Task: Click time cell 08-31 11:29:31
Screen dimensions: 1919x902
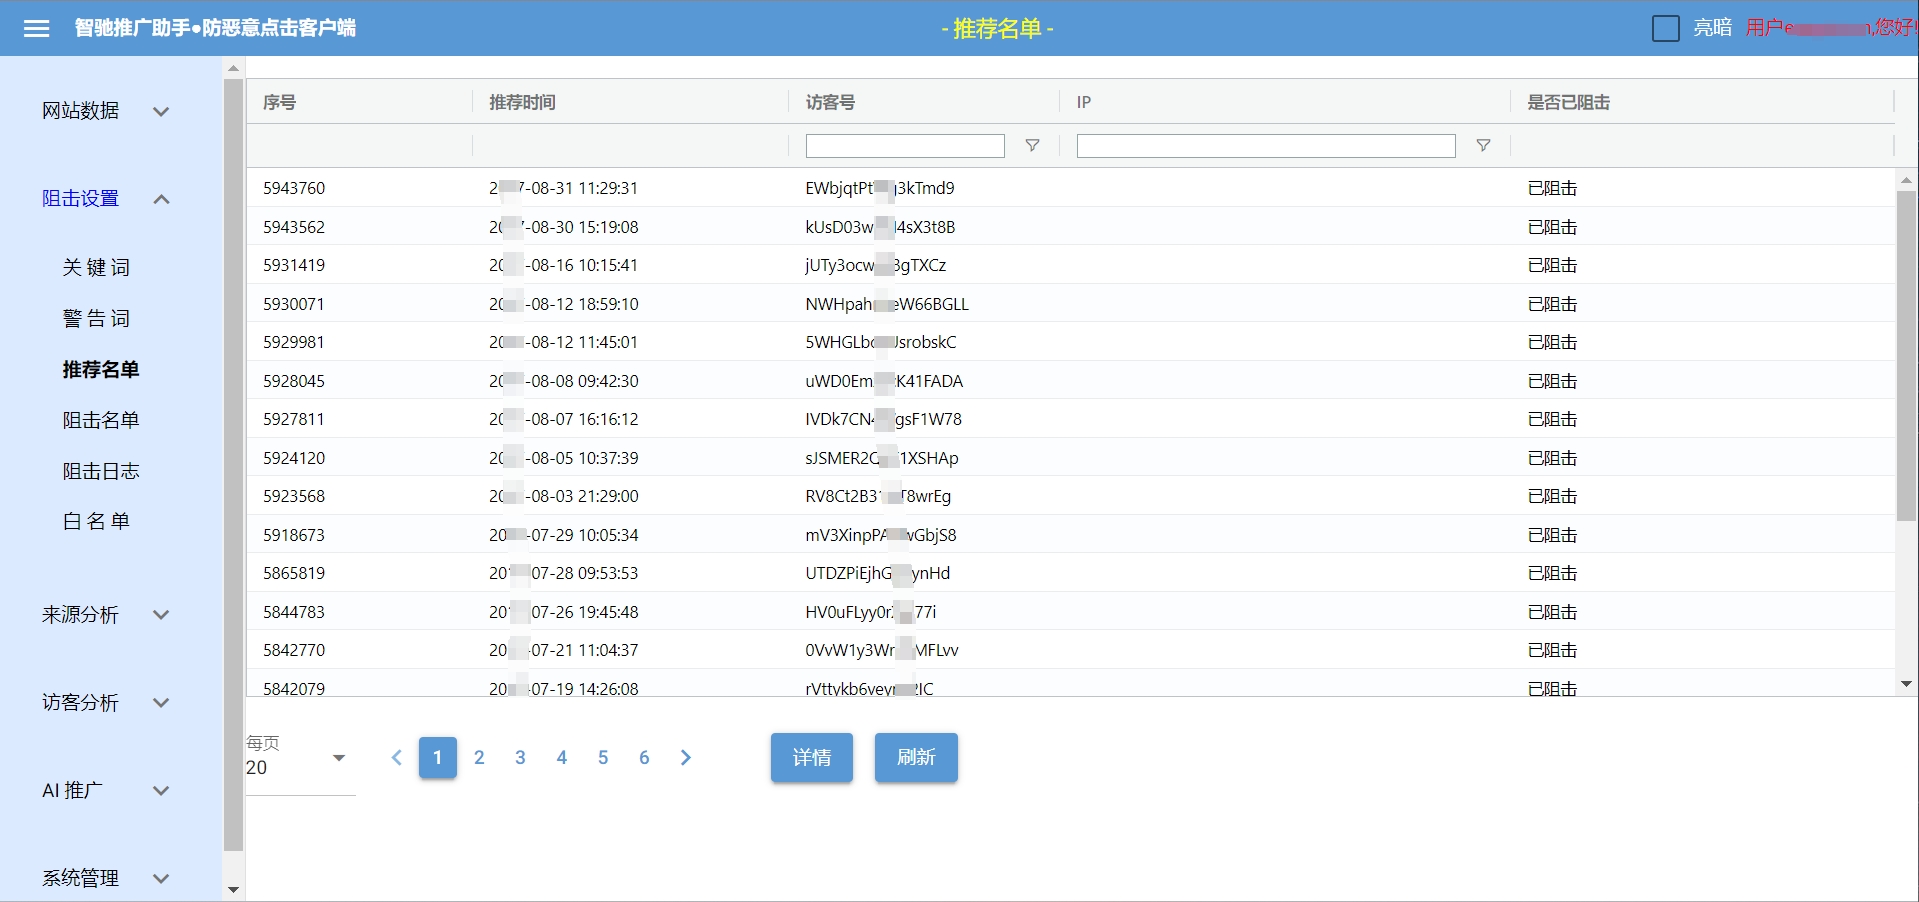Action: pyautogui.click(x=564, y=188)
